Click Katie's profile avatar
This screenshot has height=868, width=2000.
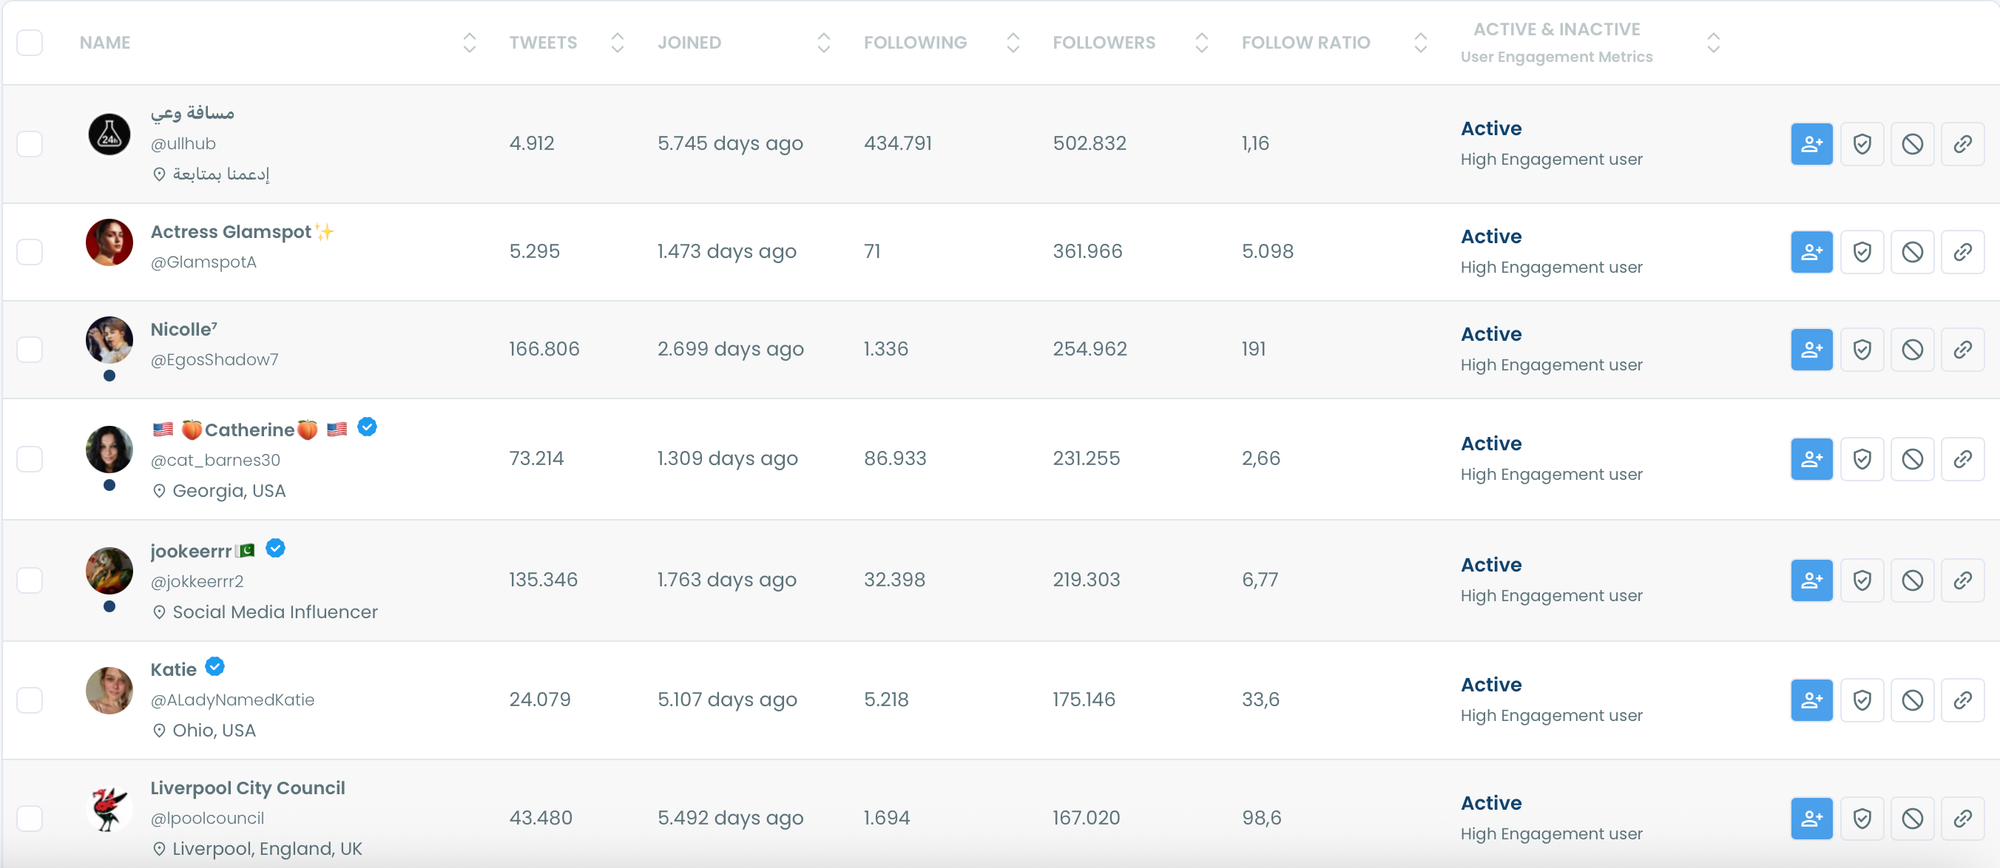click(109, 690)
